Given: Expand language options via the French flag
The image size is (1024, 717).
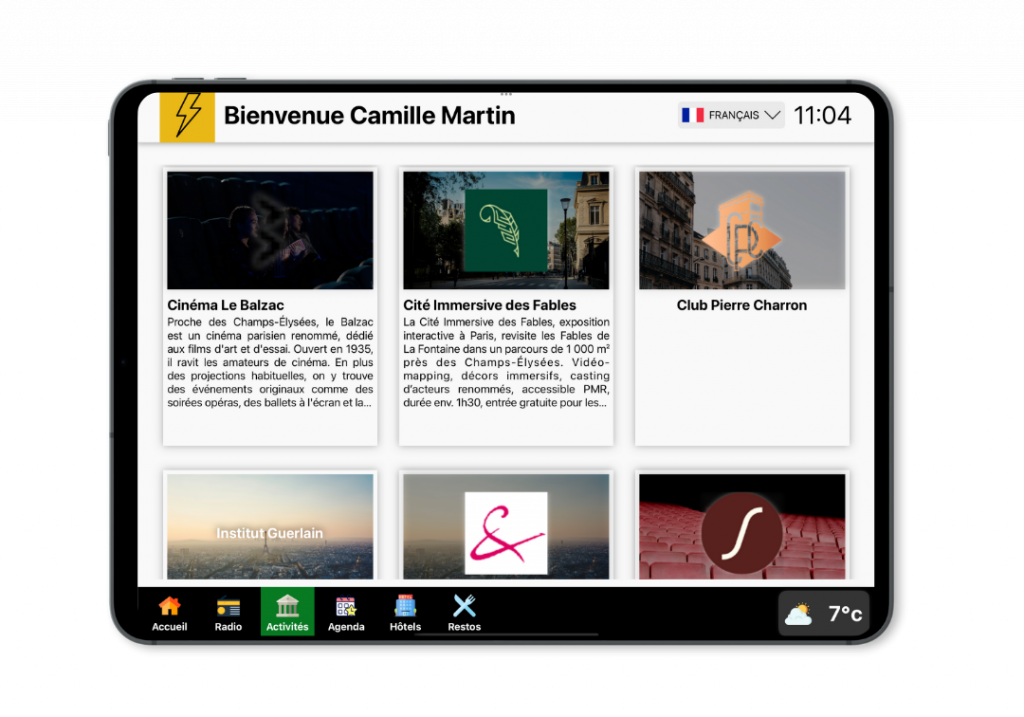Looking at the screenshot, I should [692, 114].
